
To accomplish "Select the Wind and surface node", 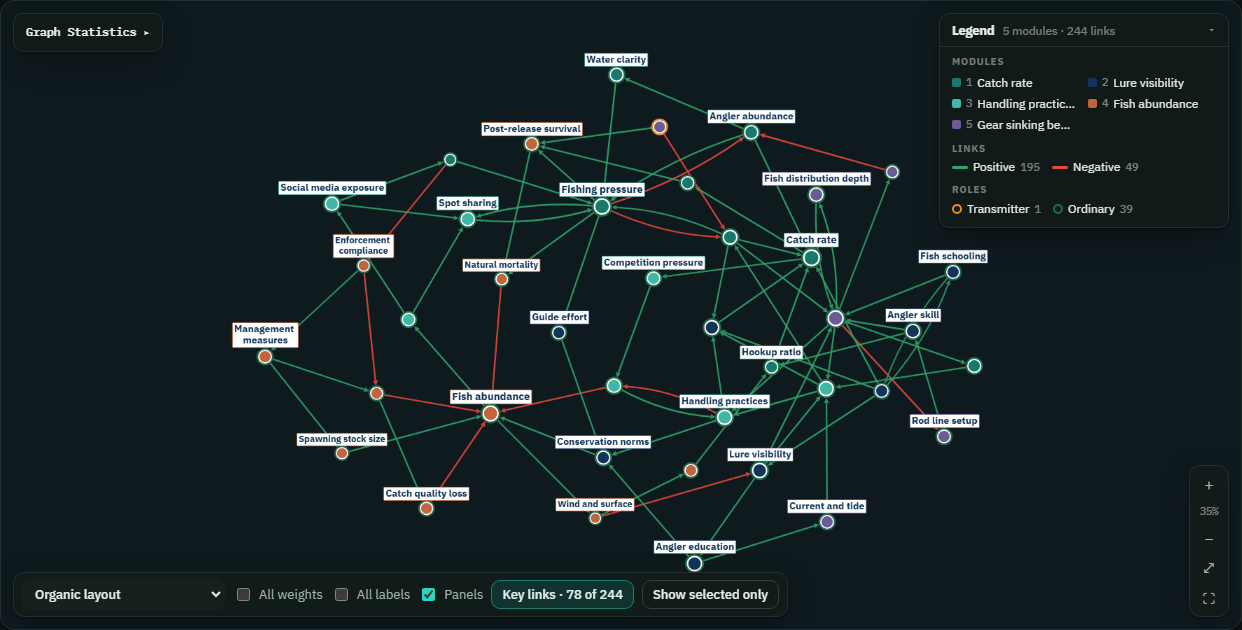I will 595,518.
